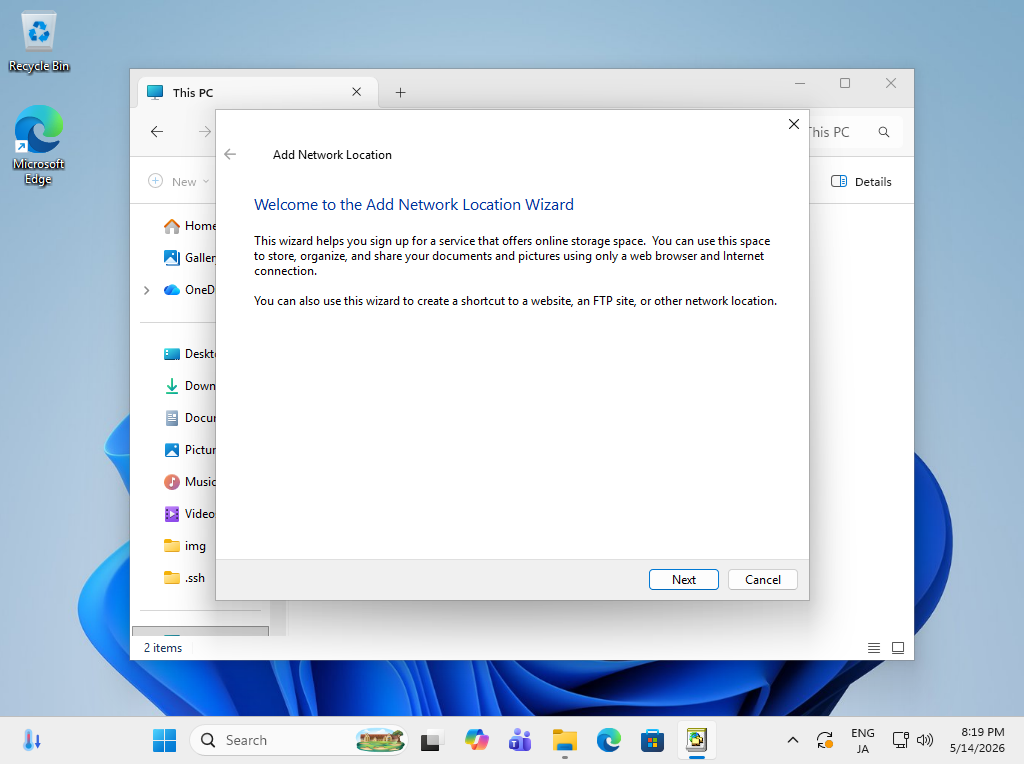
Task: Switch File Explorer to large icons view
Action: coord(898,648)
